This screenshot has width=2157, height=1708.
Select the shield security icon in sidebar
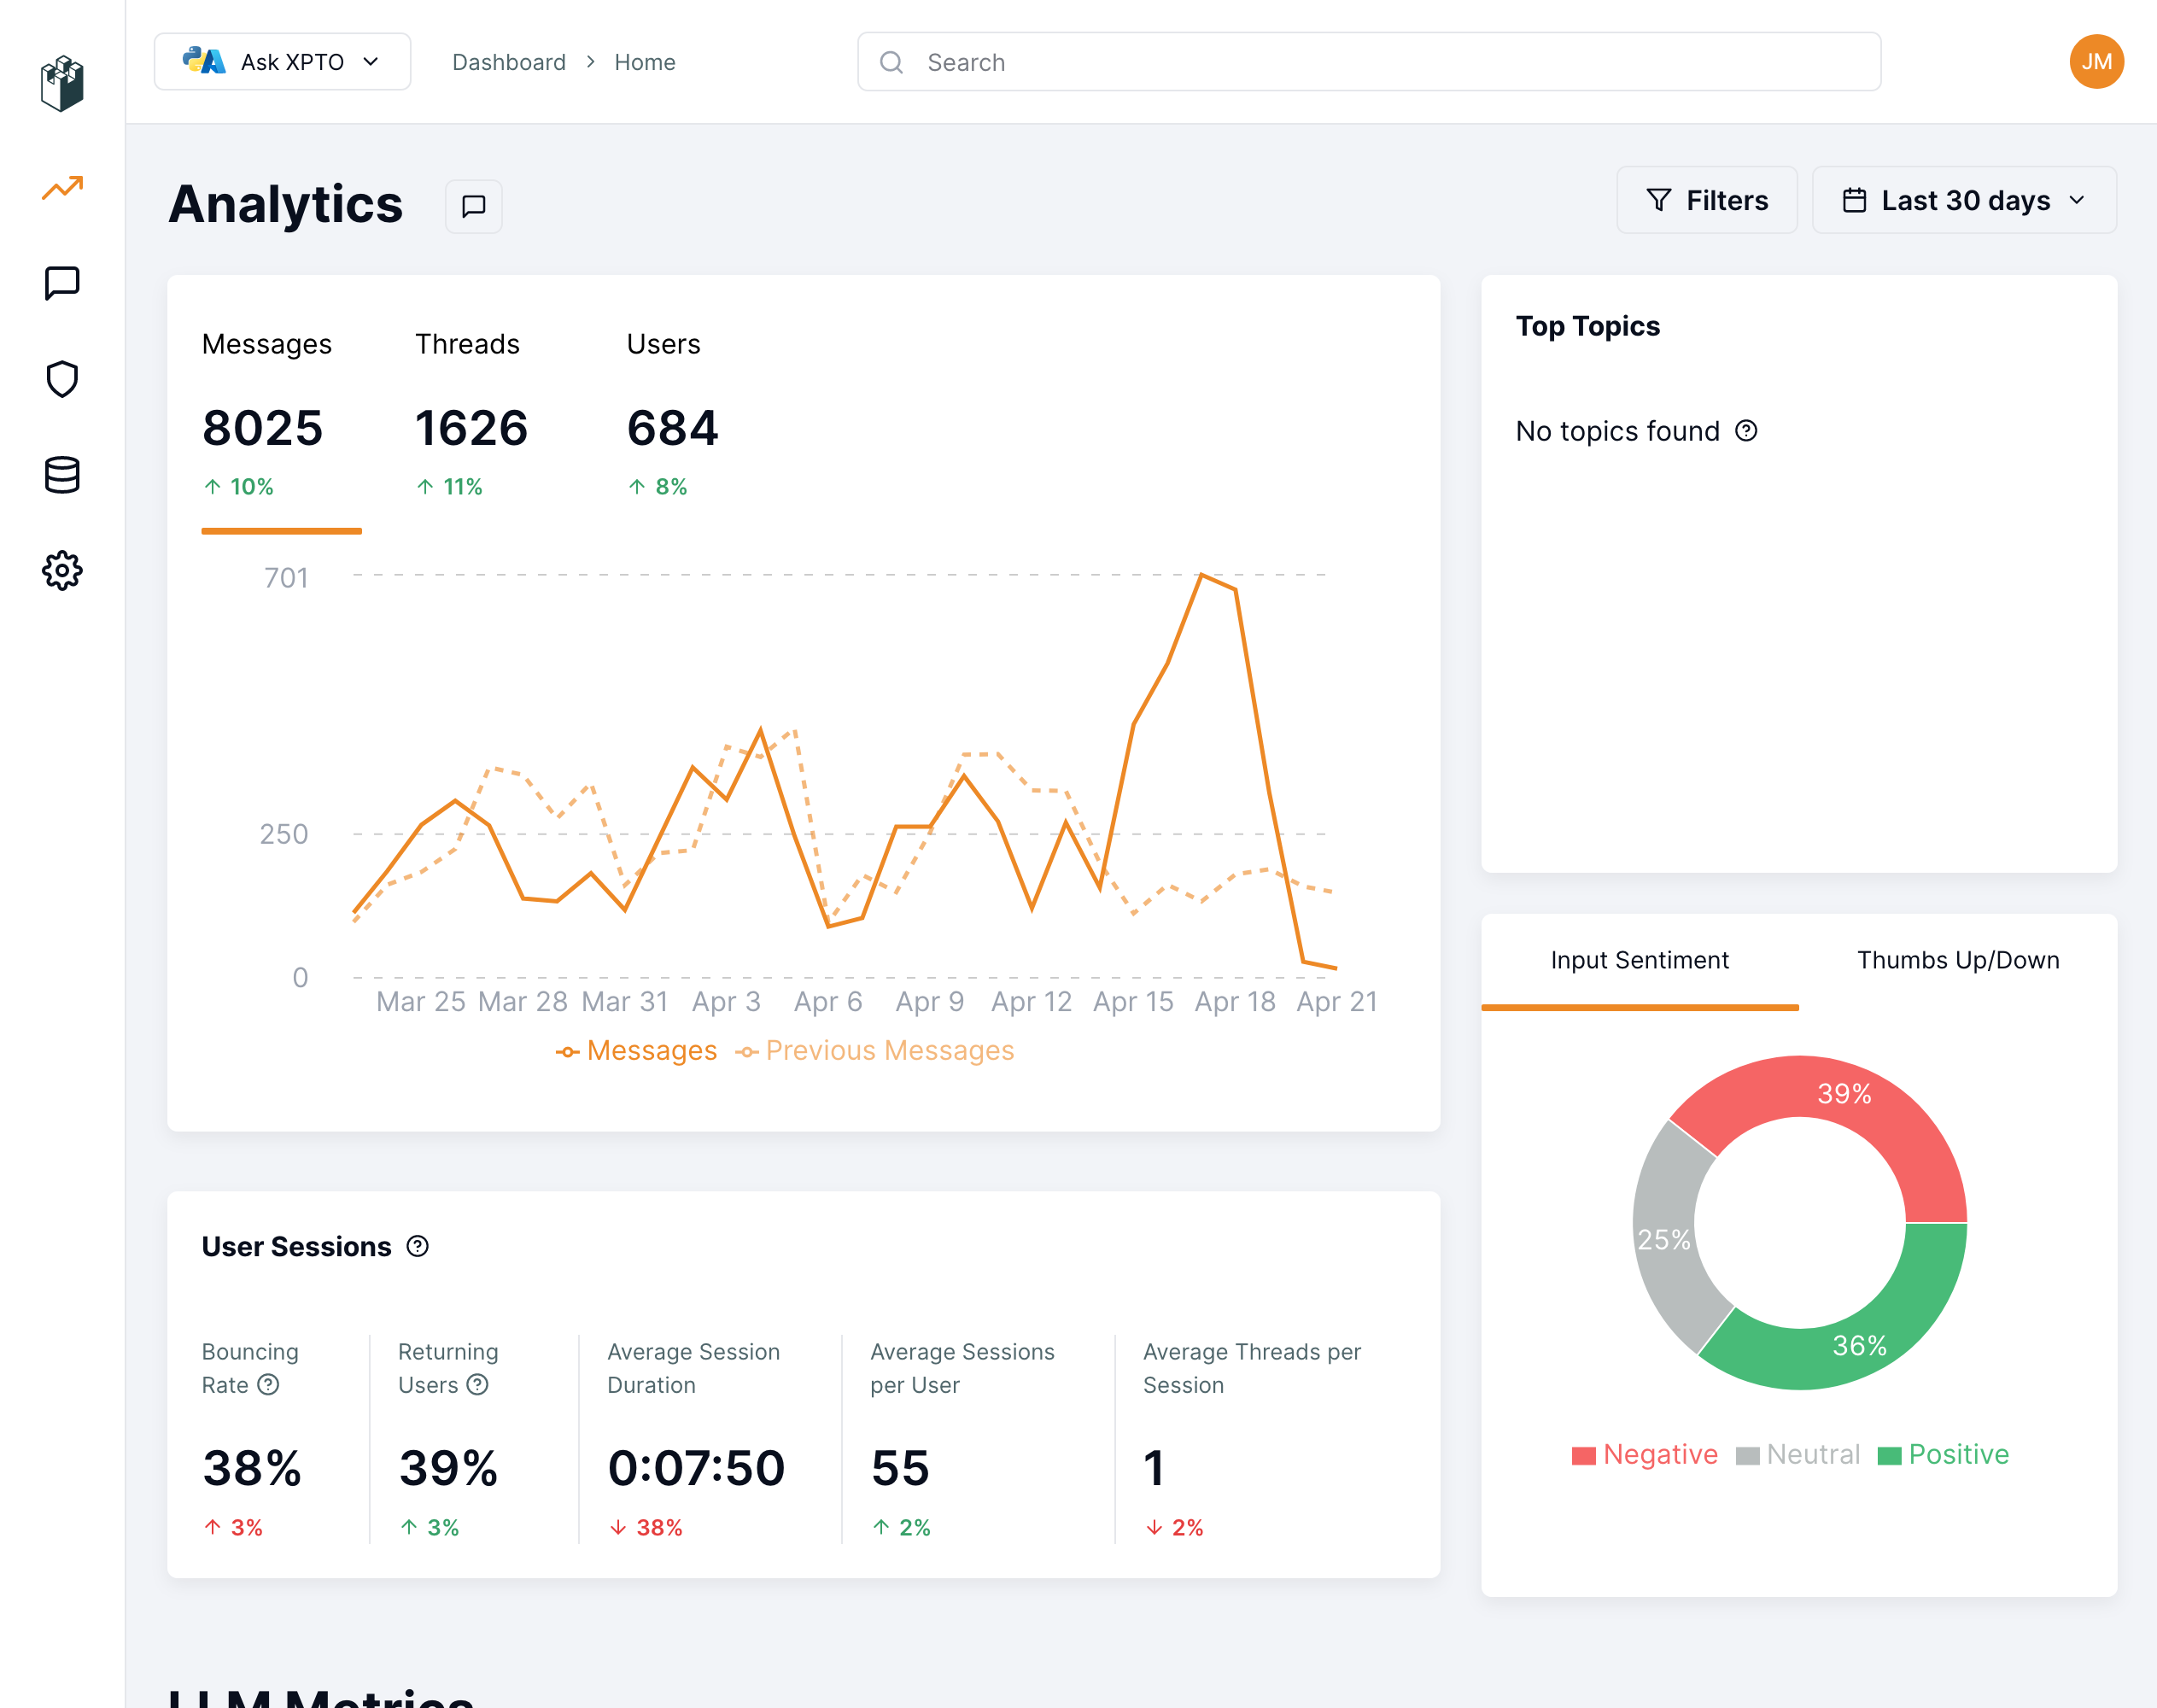[x=62, y=379]
